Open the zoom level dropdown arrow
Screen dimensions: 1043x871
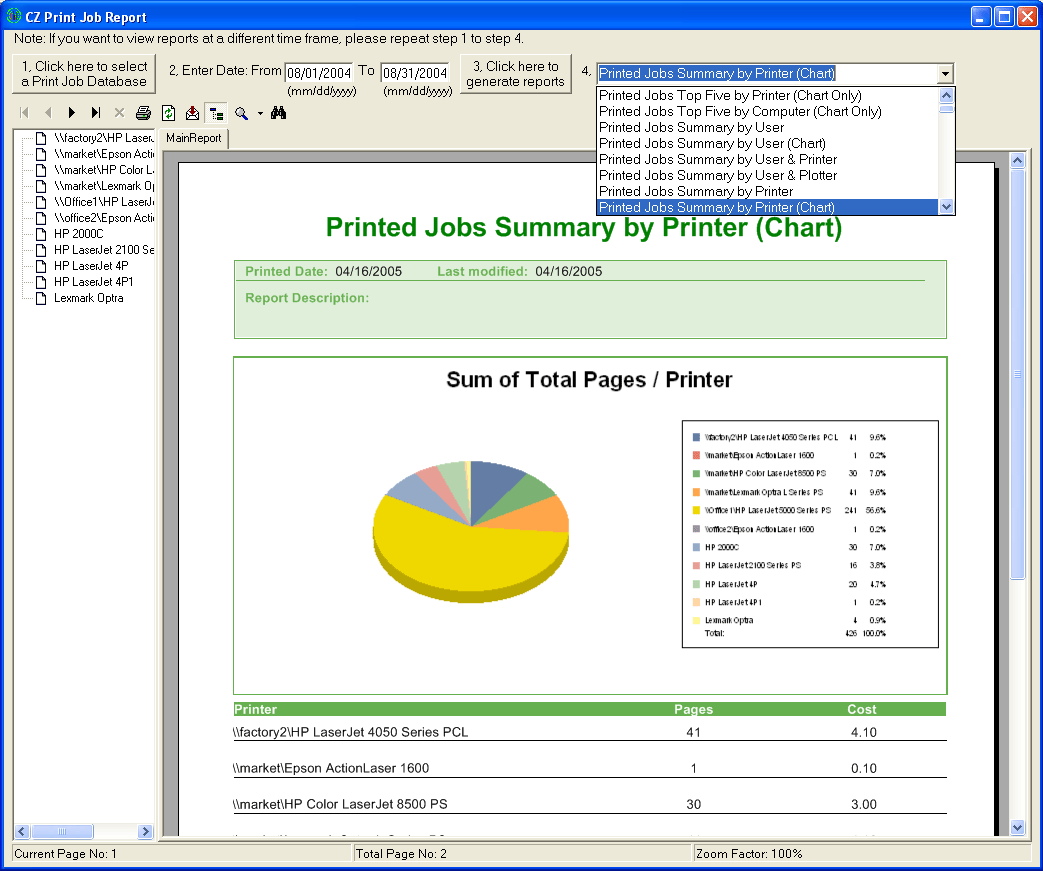[x=260, y=113]
